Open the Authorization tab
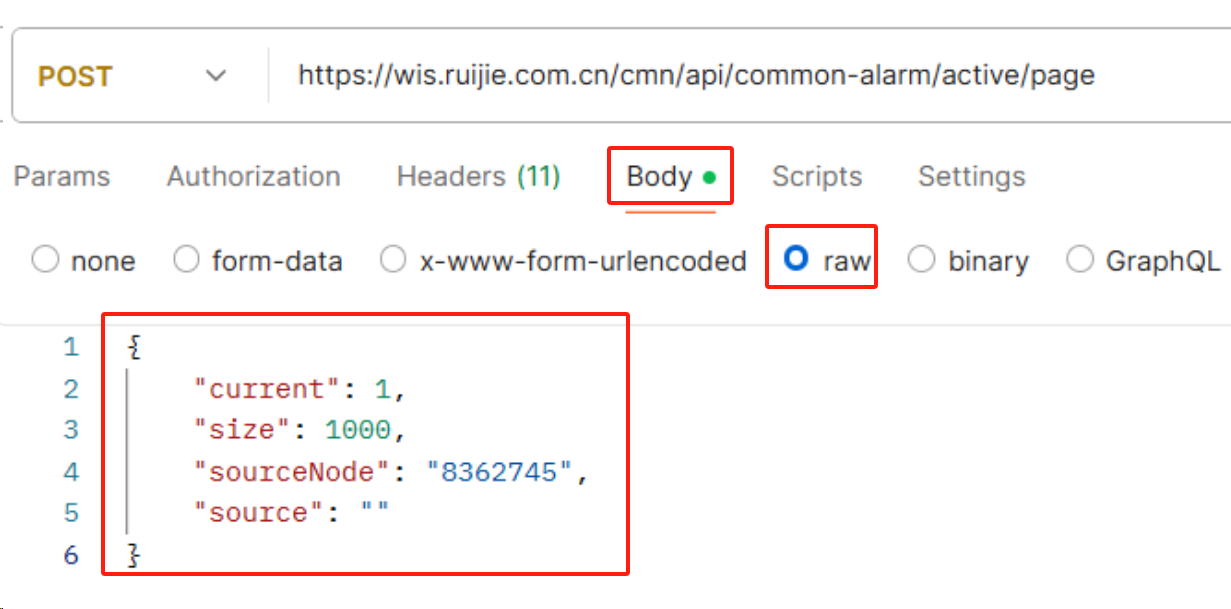The image size is (1231, 609). [254, 177]
